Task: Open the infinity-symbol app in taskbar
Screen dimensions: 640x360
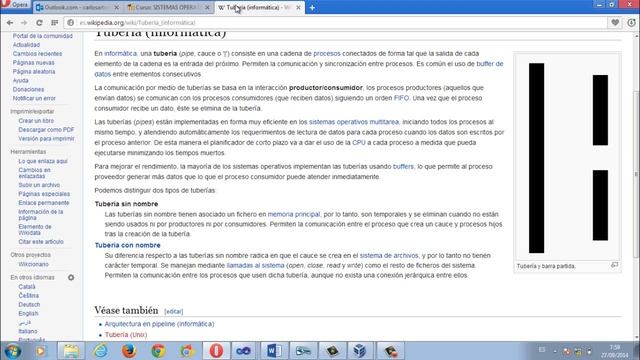Action: pos(244,351)
